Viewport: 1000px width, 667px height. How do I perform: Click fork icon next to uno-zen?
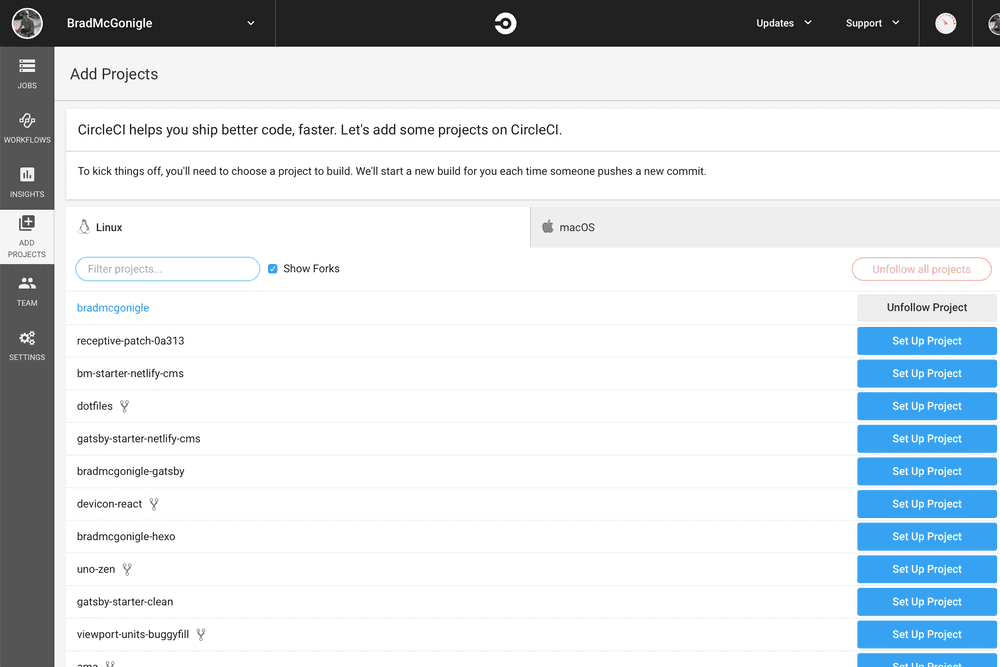tap(127, 569)
